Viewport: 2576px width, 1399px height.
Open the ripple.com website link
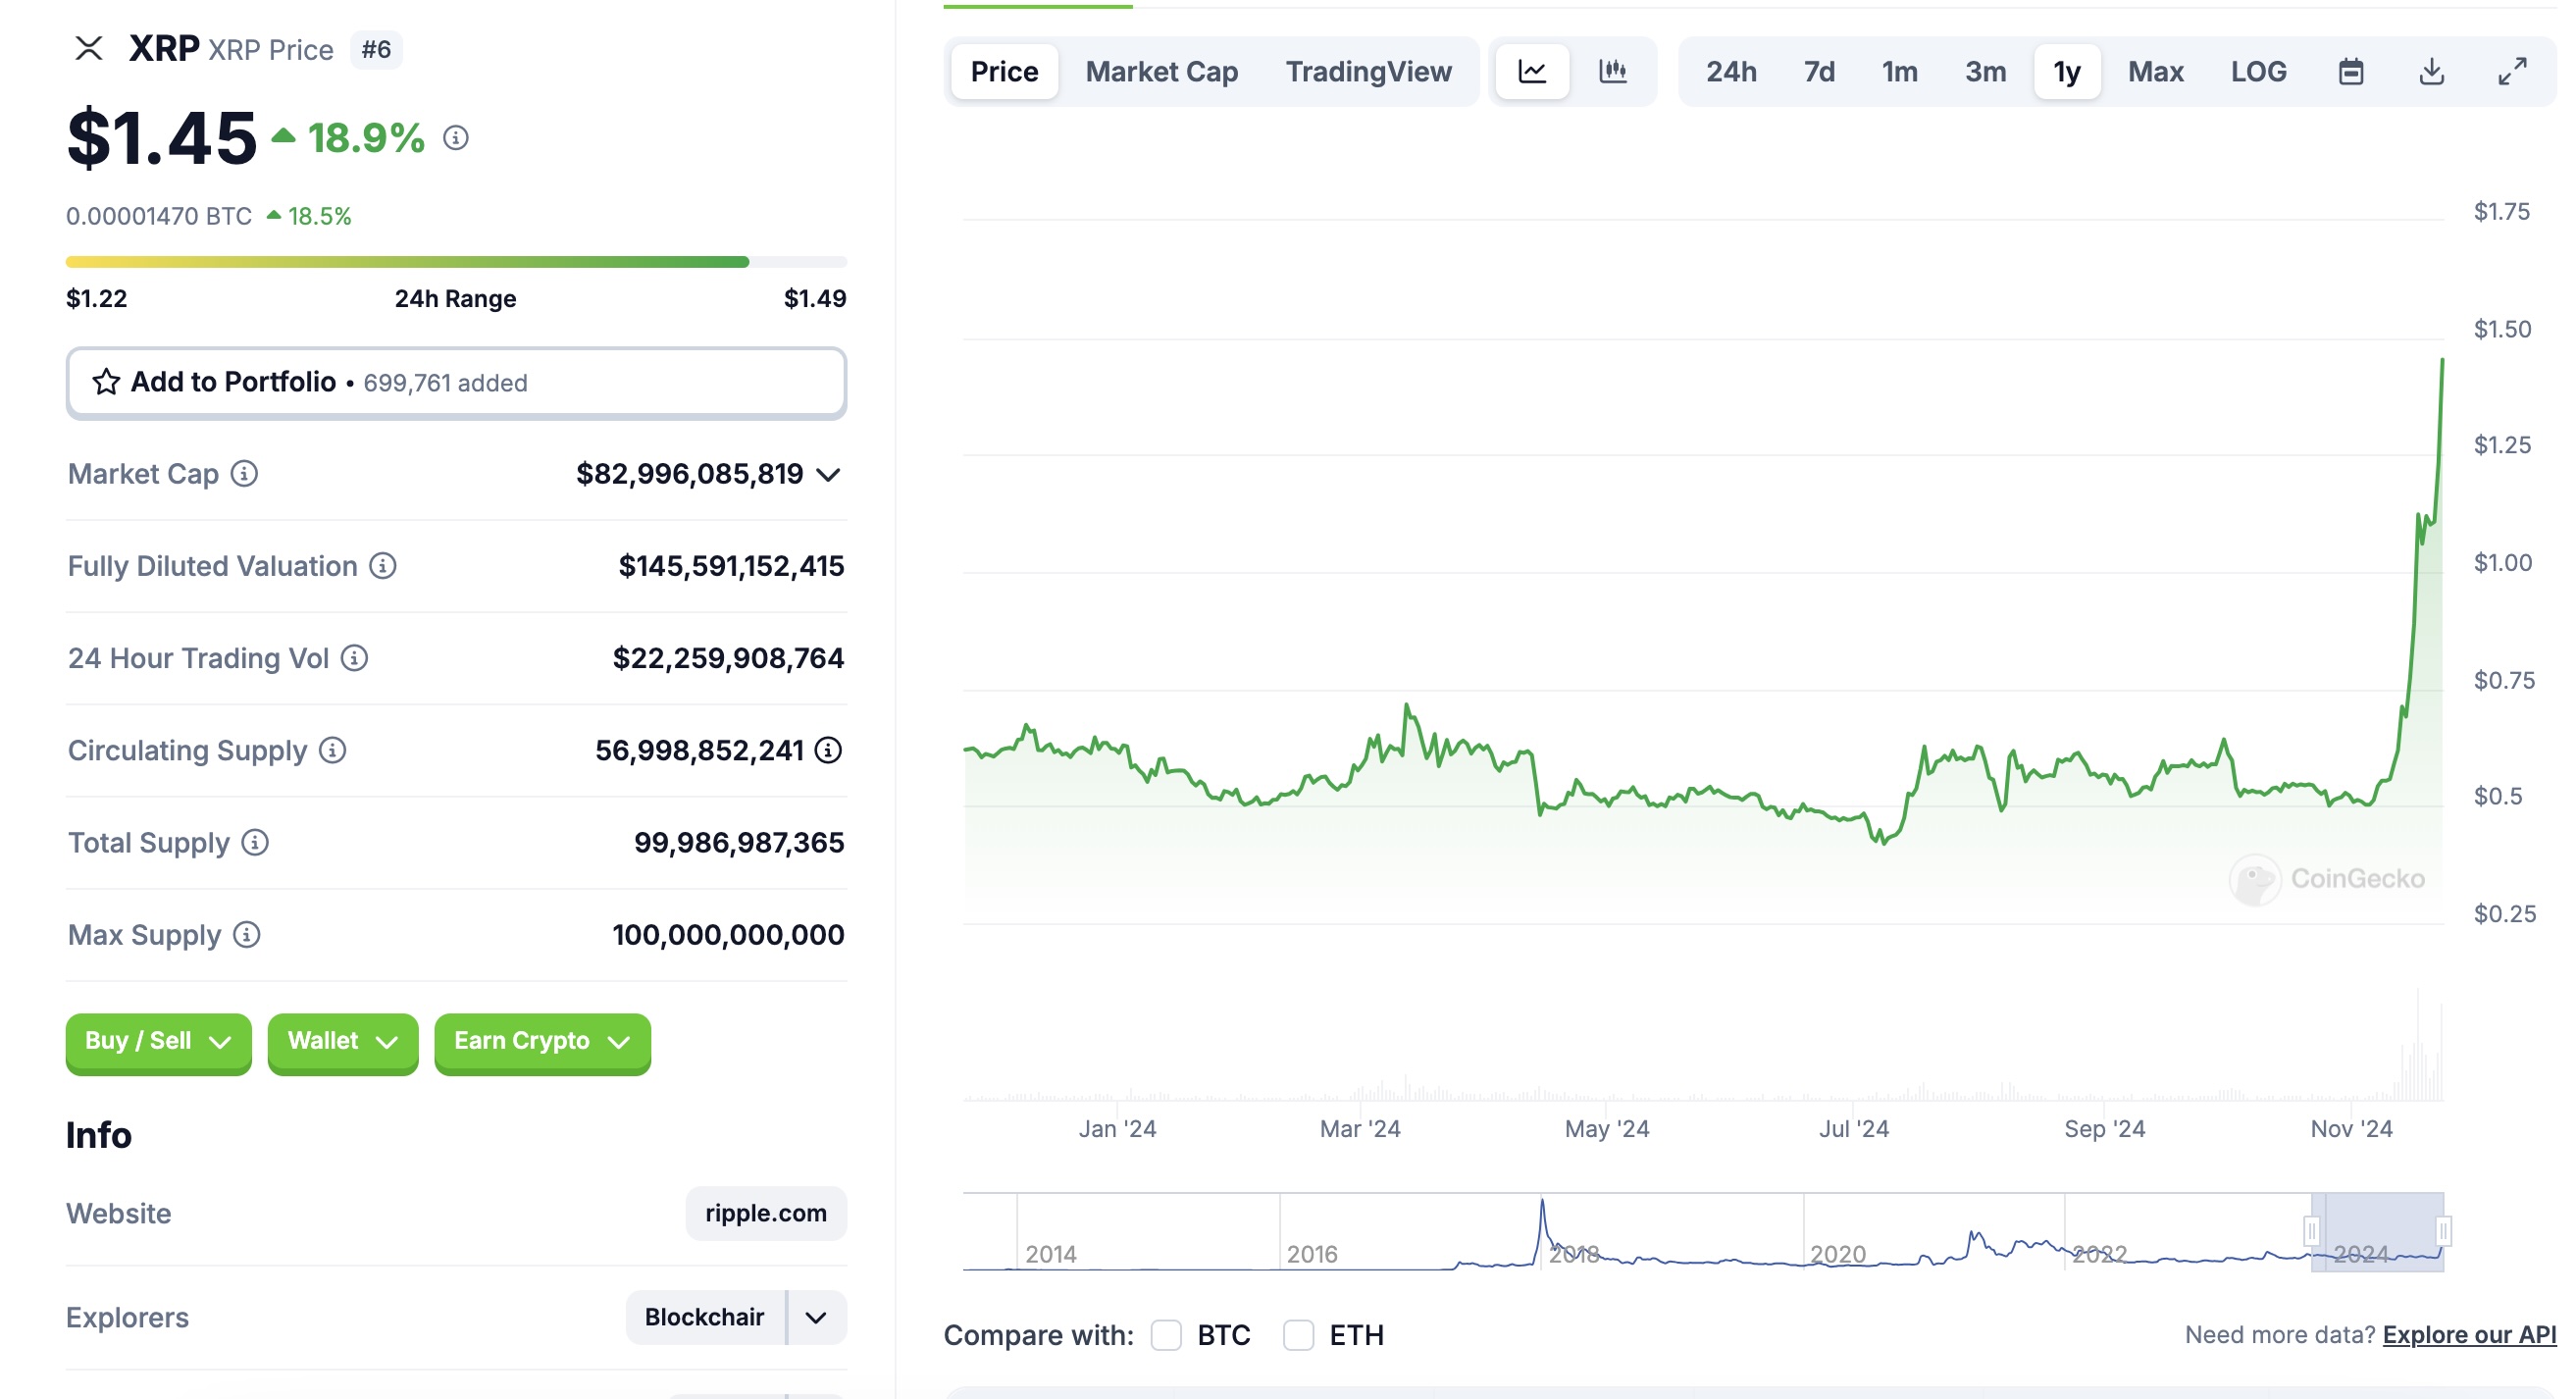766,1213
